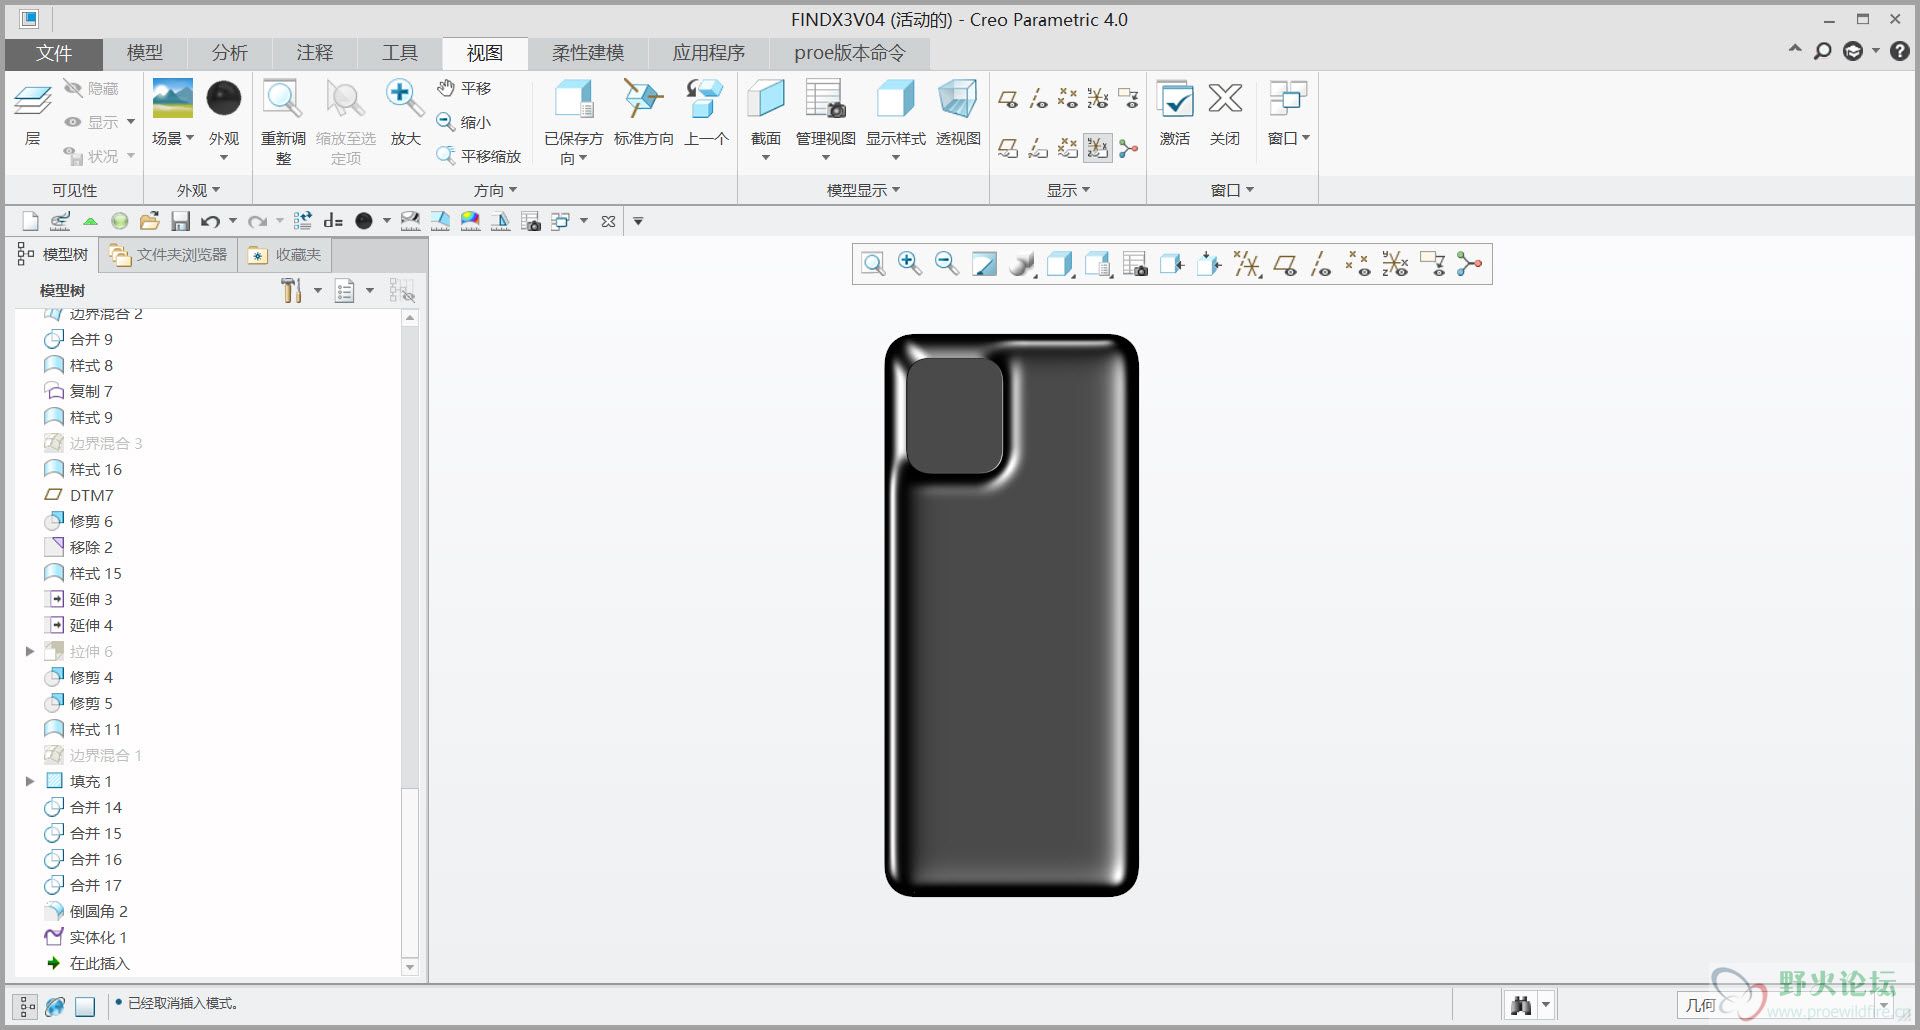Select 倒圆角 2 in model tree
This screenshot has width=1920, height=1030.
click(86, 911)
